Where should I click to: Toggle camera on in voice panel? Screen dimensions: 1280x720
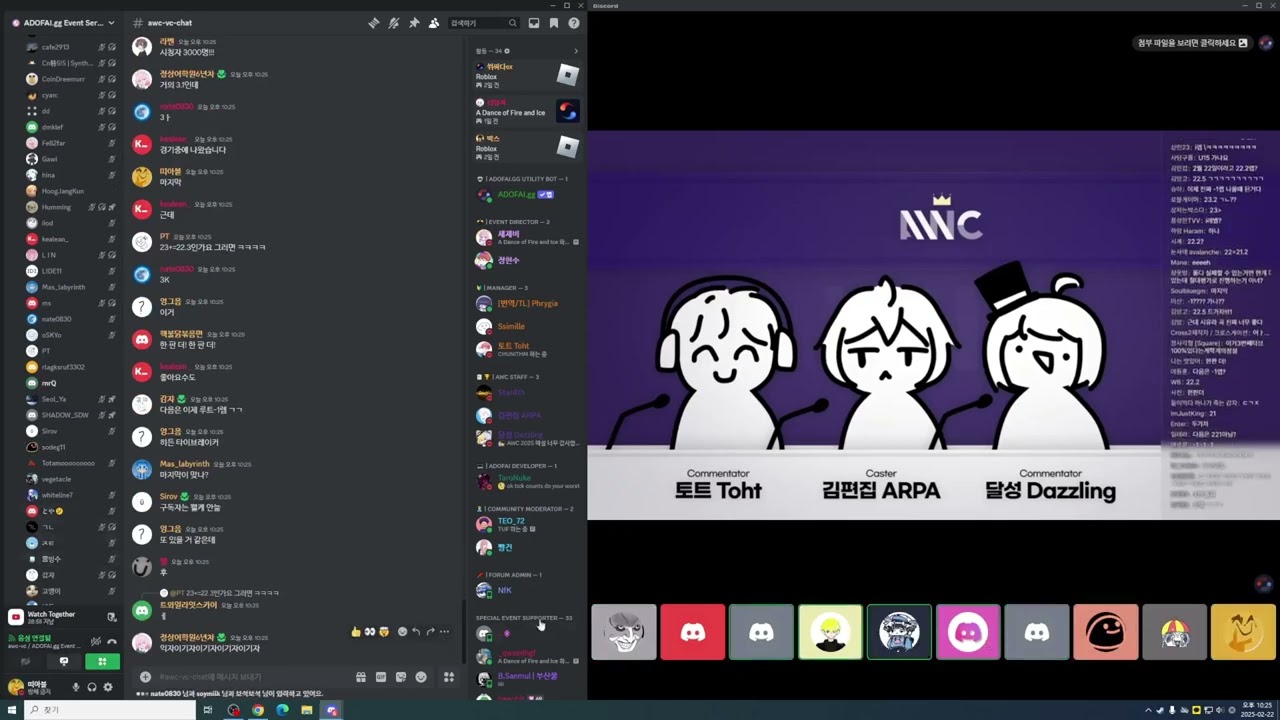[25, 661]
